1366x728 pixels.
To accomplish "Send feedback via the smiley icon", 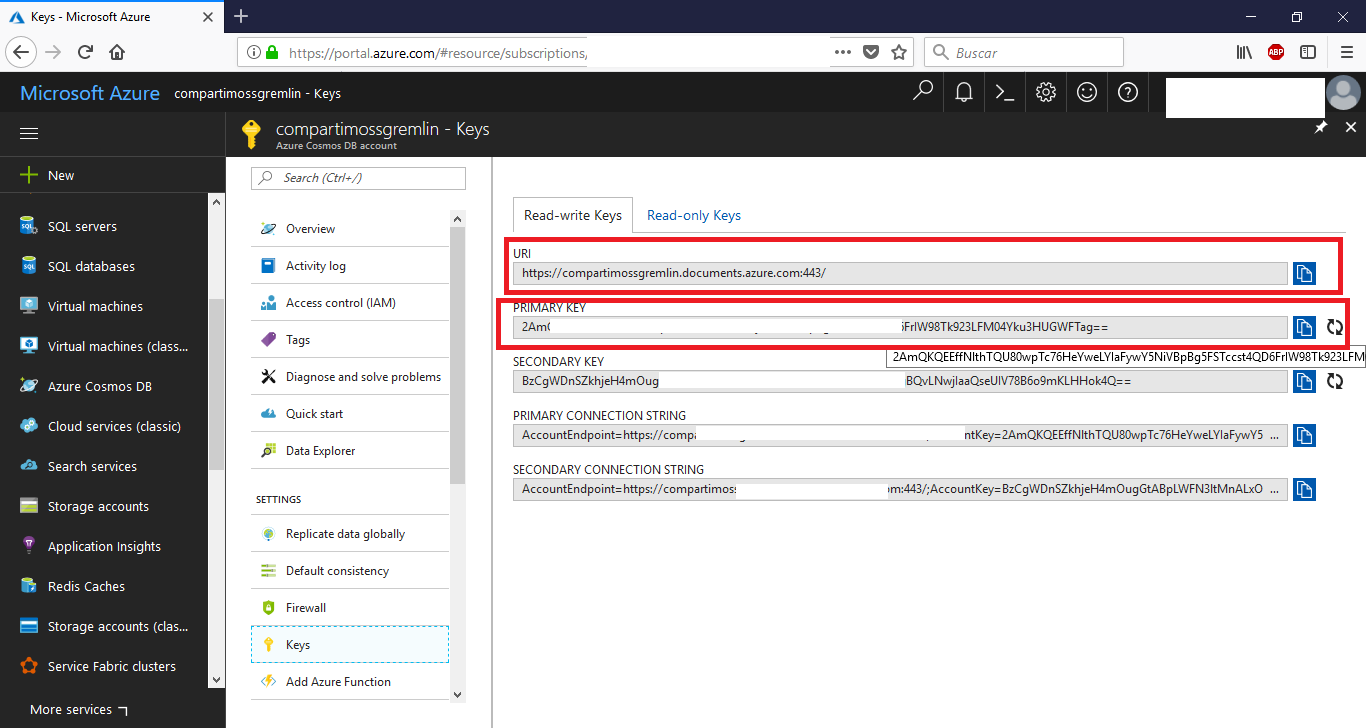I will pyautogui.click(x=1086, y=91).
